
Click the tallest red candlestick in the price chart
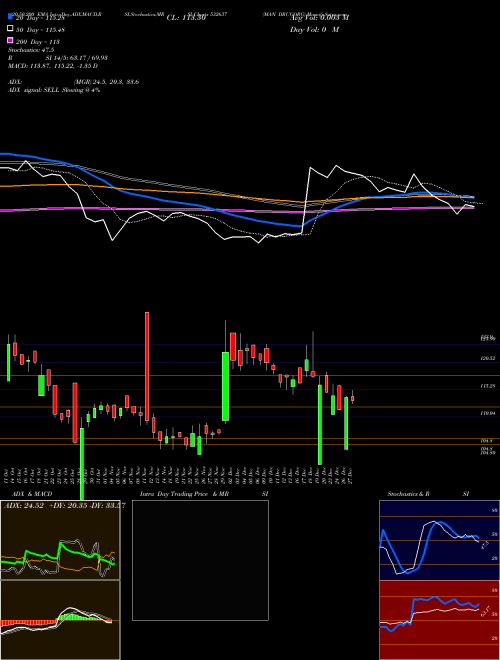(147, 367)
